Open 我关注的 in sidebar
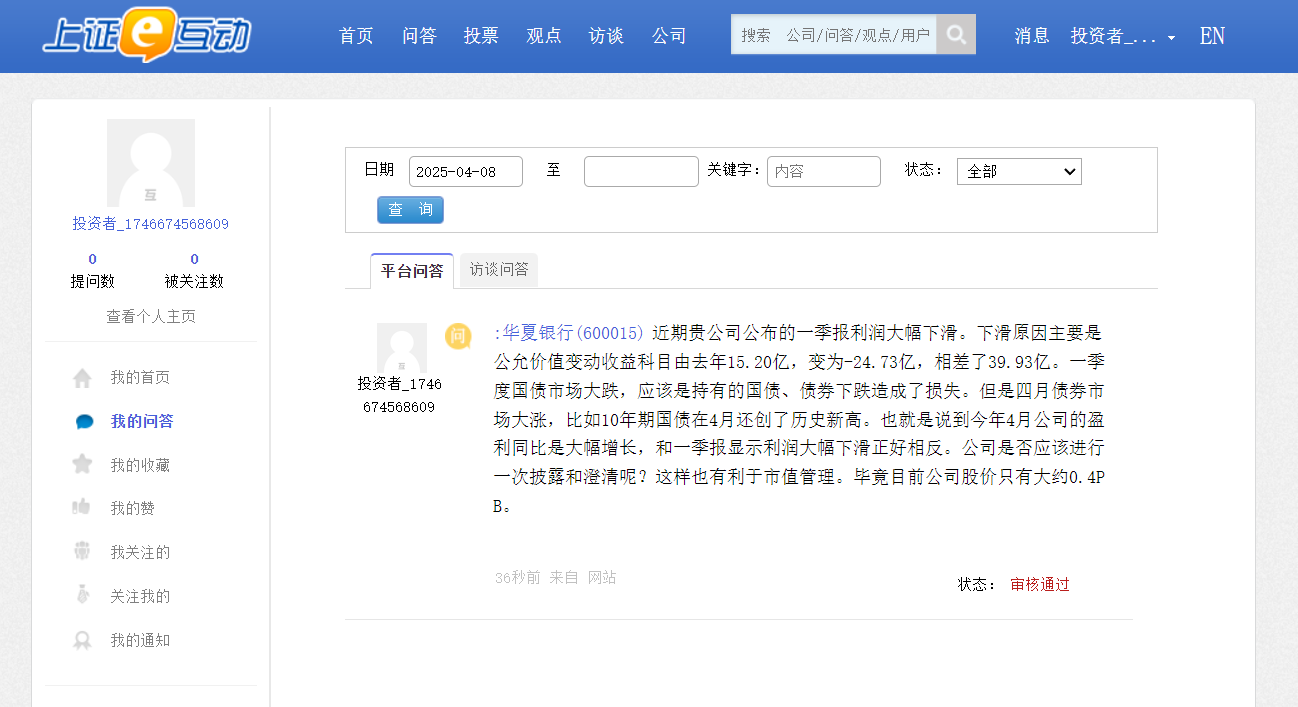Viewport: 1298px width, 707px height. [x=140, y=552]
